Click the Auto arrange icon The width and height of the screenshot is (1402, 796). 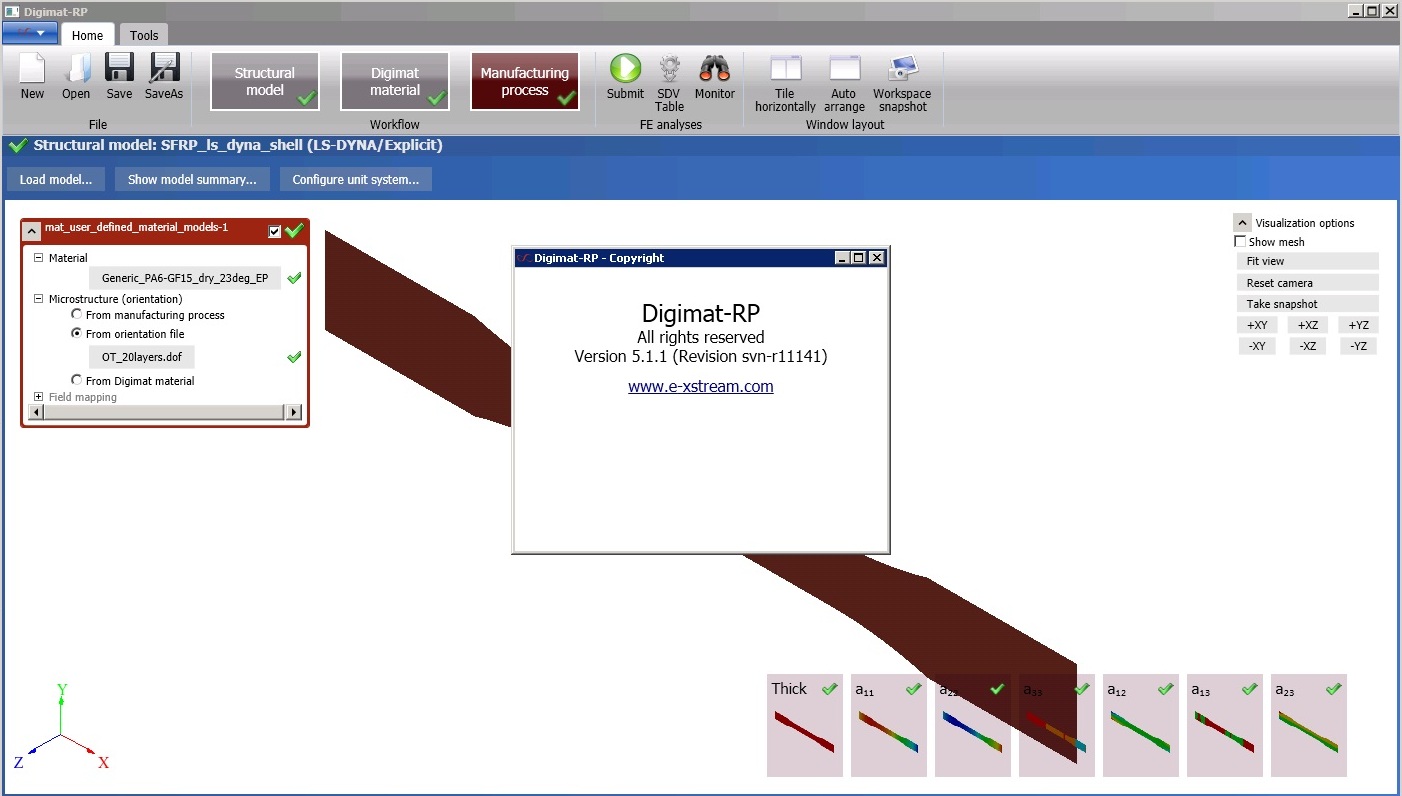click(845, 83)
